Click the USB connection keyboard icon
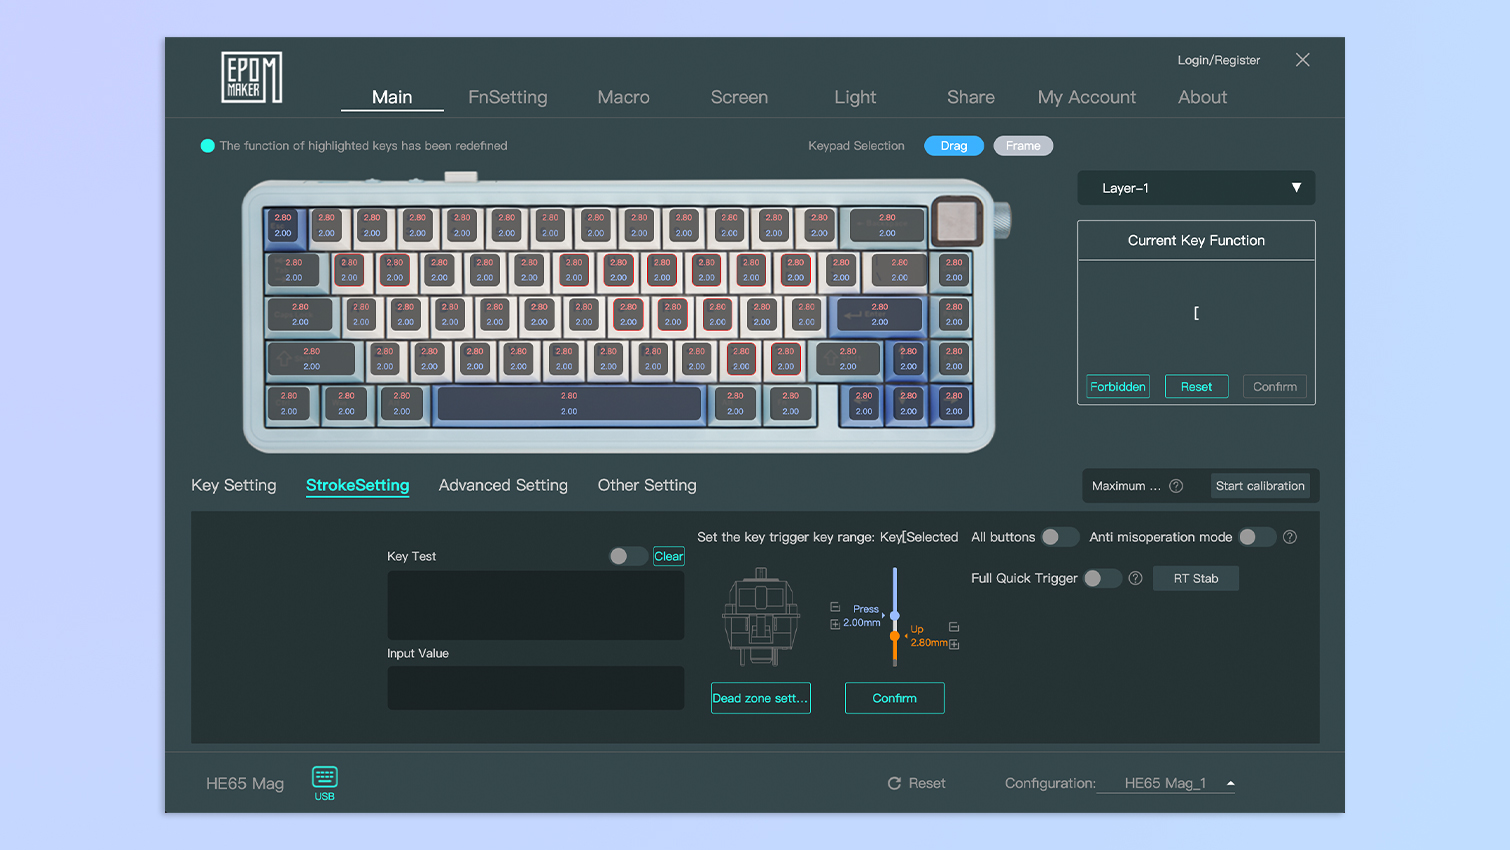This screenshot has width=1510, height=850. pos(325,777)
